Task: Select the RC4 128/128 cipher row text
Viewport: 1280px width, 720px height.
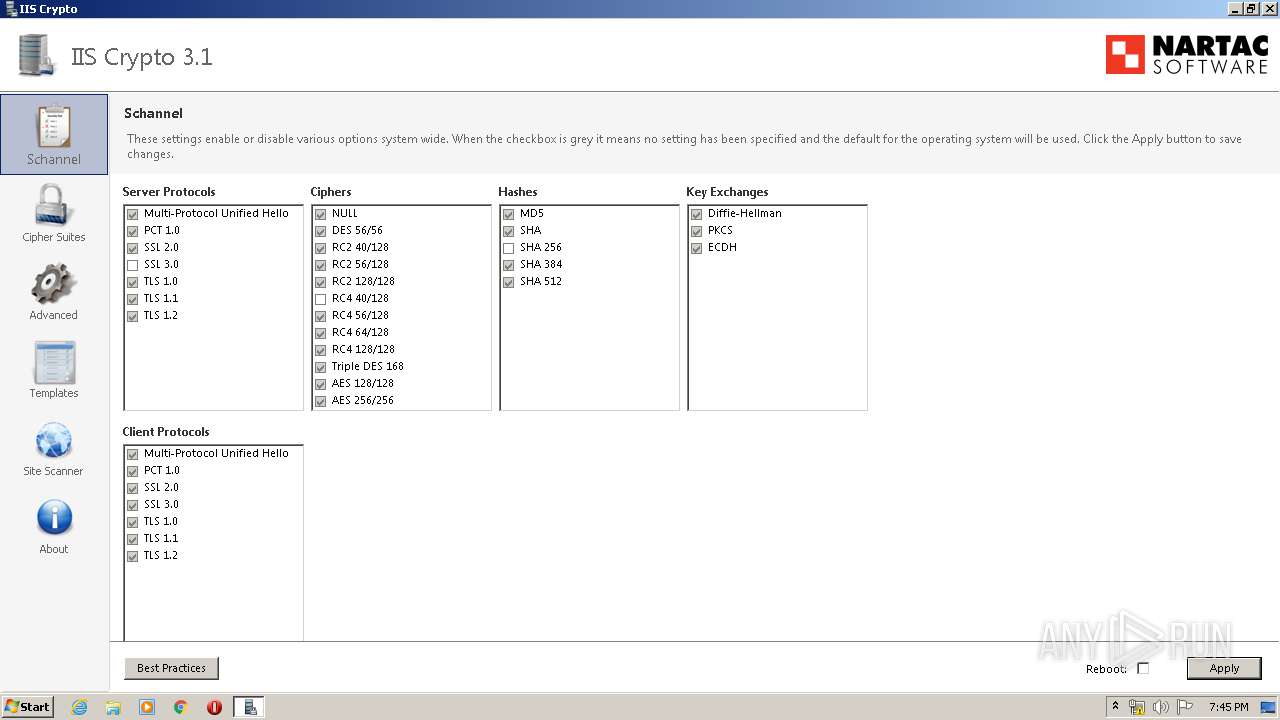Action: (x=363, y=349)
